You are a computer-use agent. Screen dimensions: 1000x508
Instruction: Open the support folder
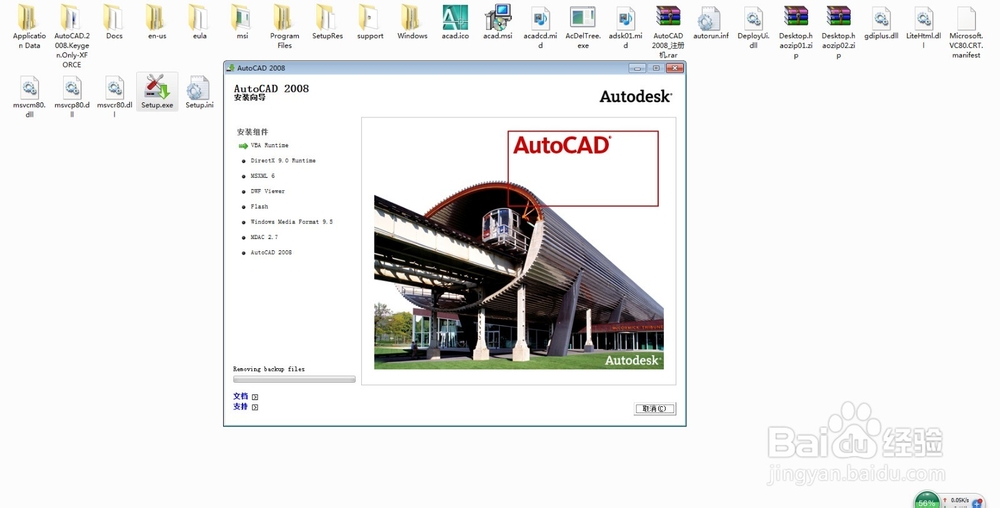[x=370, y=22]
